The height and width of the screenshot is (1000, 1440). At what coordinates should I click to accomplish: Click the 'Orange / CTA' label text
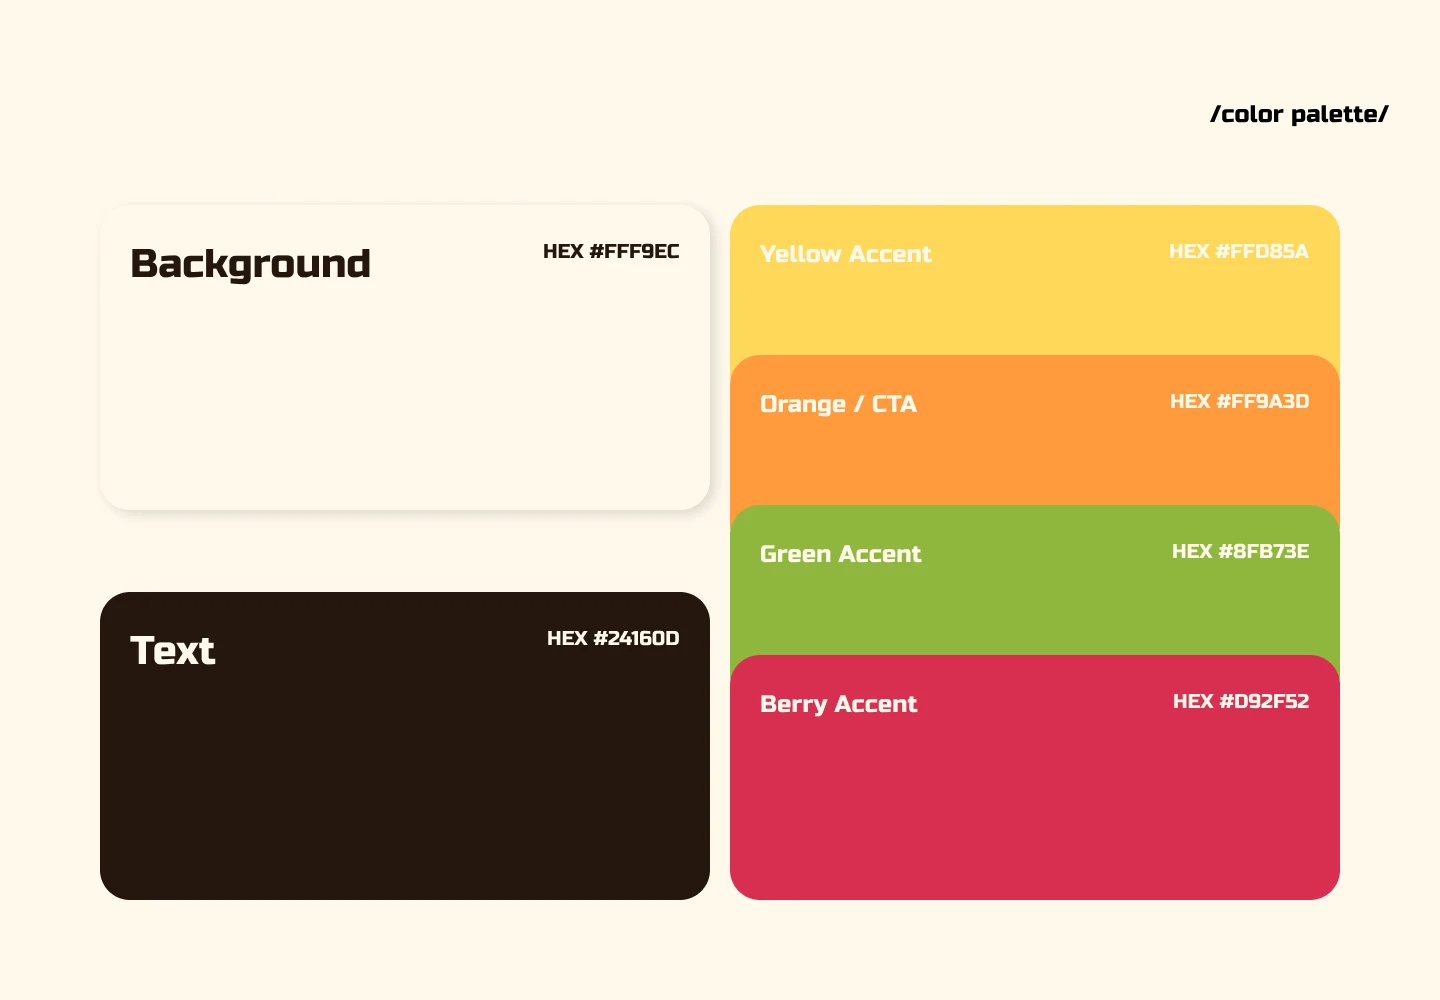(838, 404)
